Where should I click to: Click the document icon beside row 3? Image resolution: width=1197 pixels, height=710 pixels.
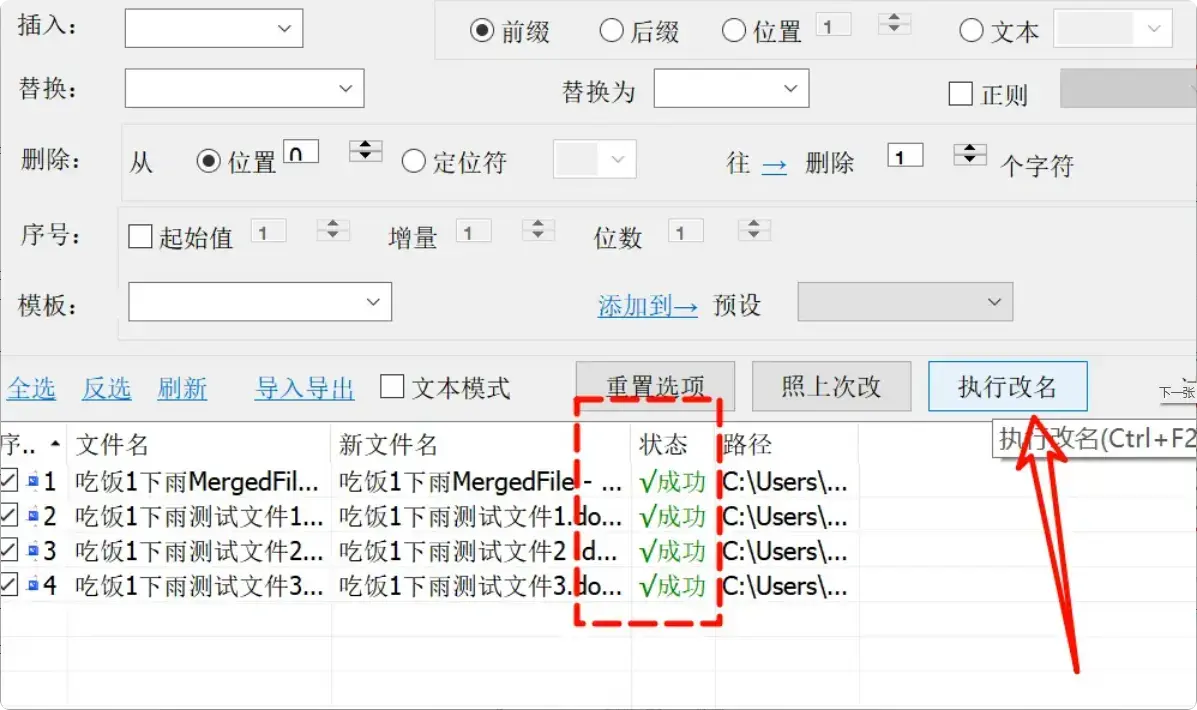[34, 551]
